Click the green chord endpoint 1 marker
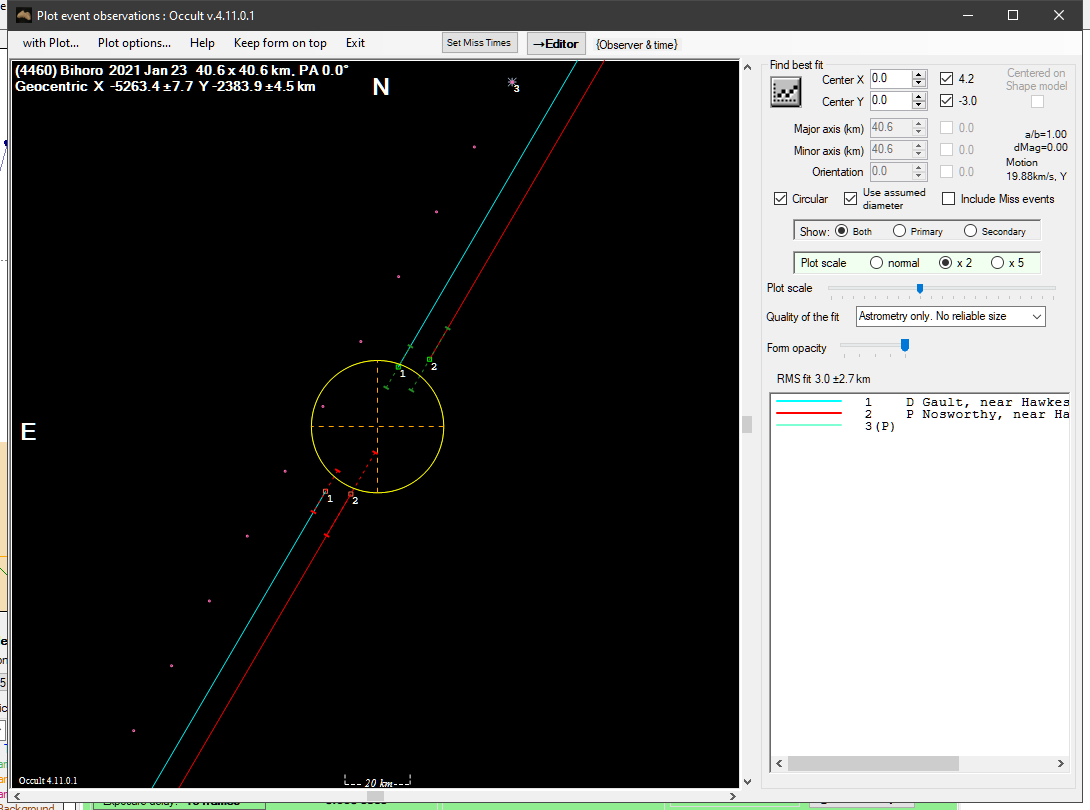Image resolution: width=1090 pixels, height=810 pixels. pos(398,366)
